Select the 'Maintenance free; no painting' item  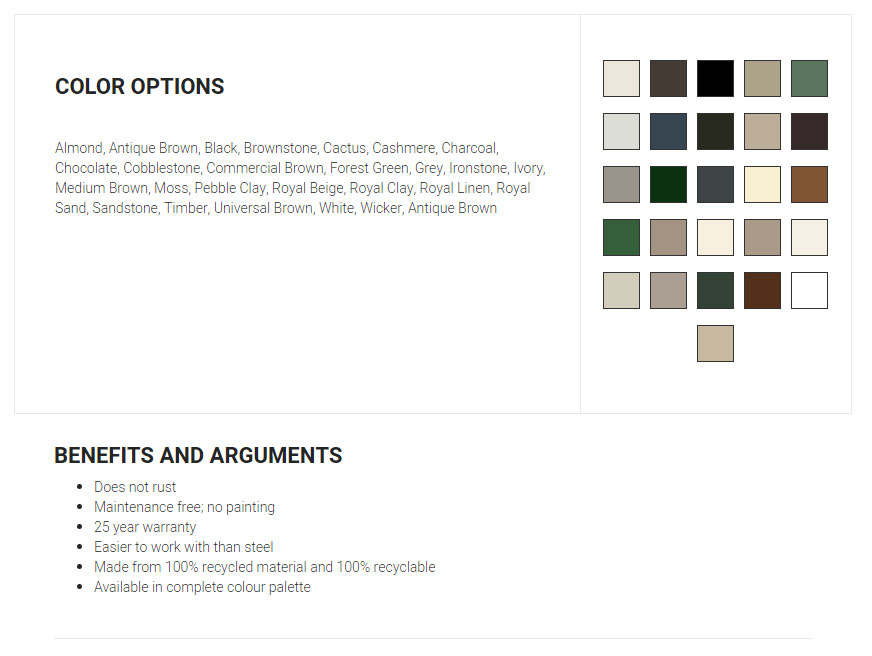[x=184, y=507]
